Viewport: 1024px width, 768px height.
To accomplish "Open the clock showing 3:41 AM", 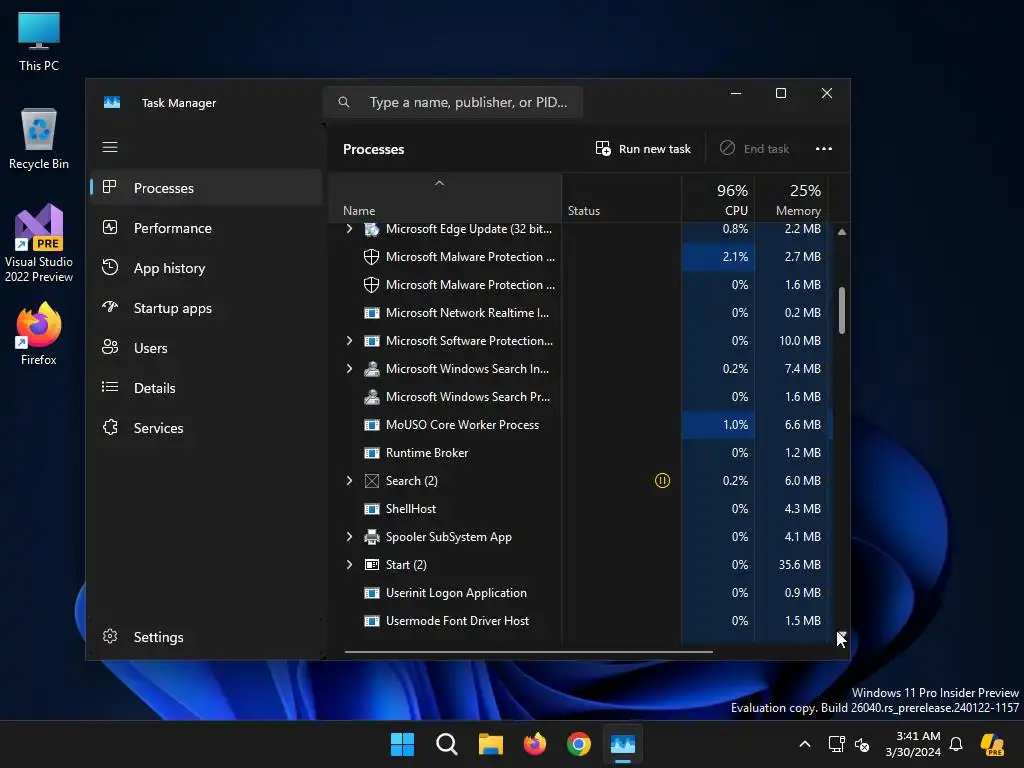I will click(913, 744).
